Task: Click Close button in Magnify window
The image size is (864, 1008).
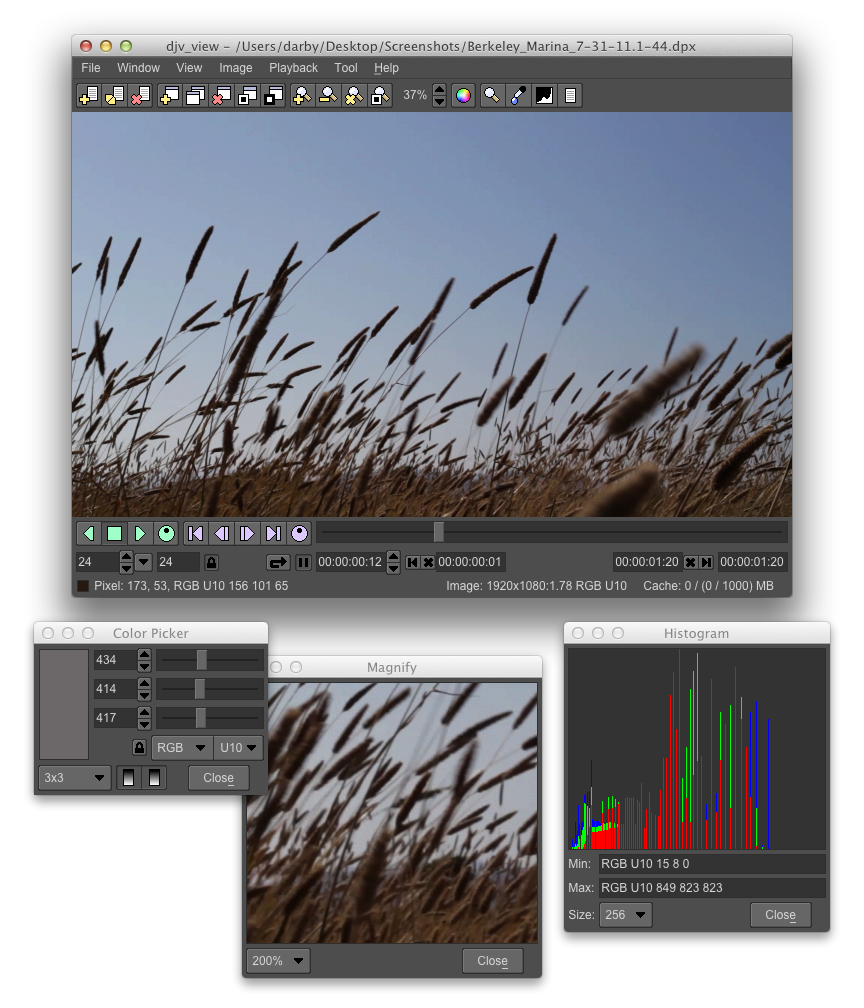Action: click(492, 961)
